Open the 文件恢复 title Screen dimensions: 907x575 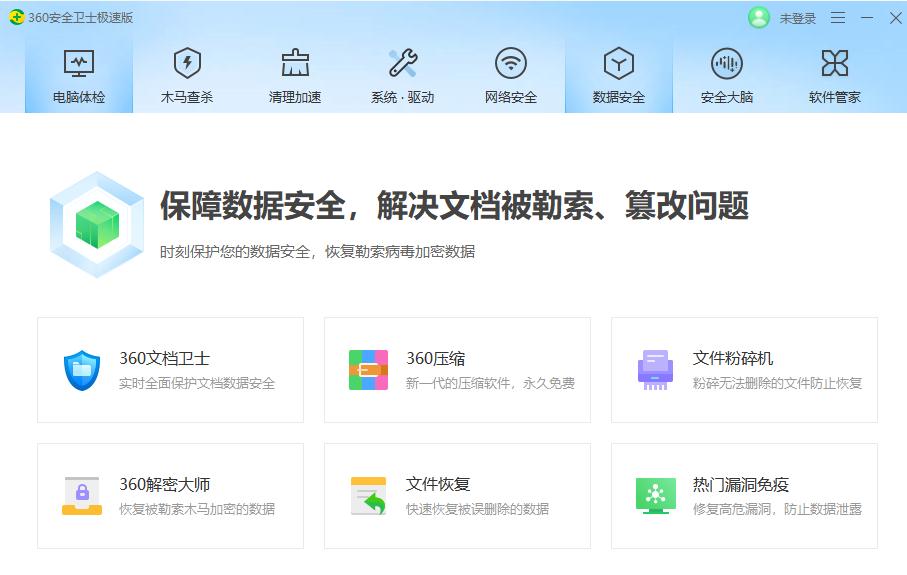coord(438,484)
